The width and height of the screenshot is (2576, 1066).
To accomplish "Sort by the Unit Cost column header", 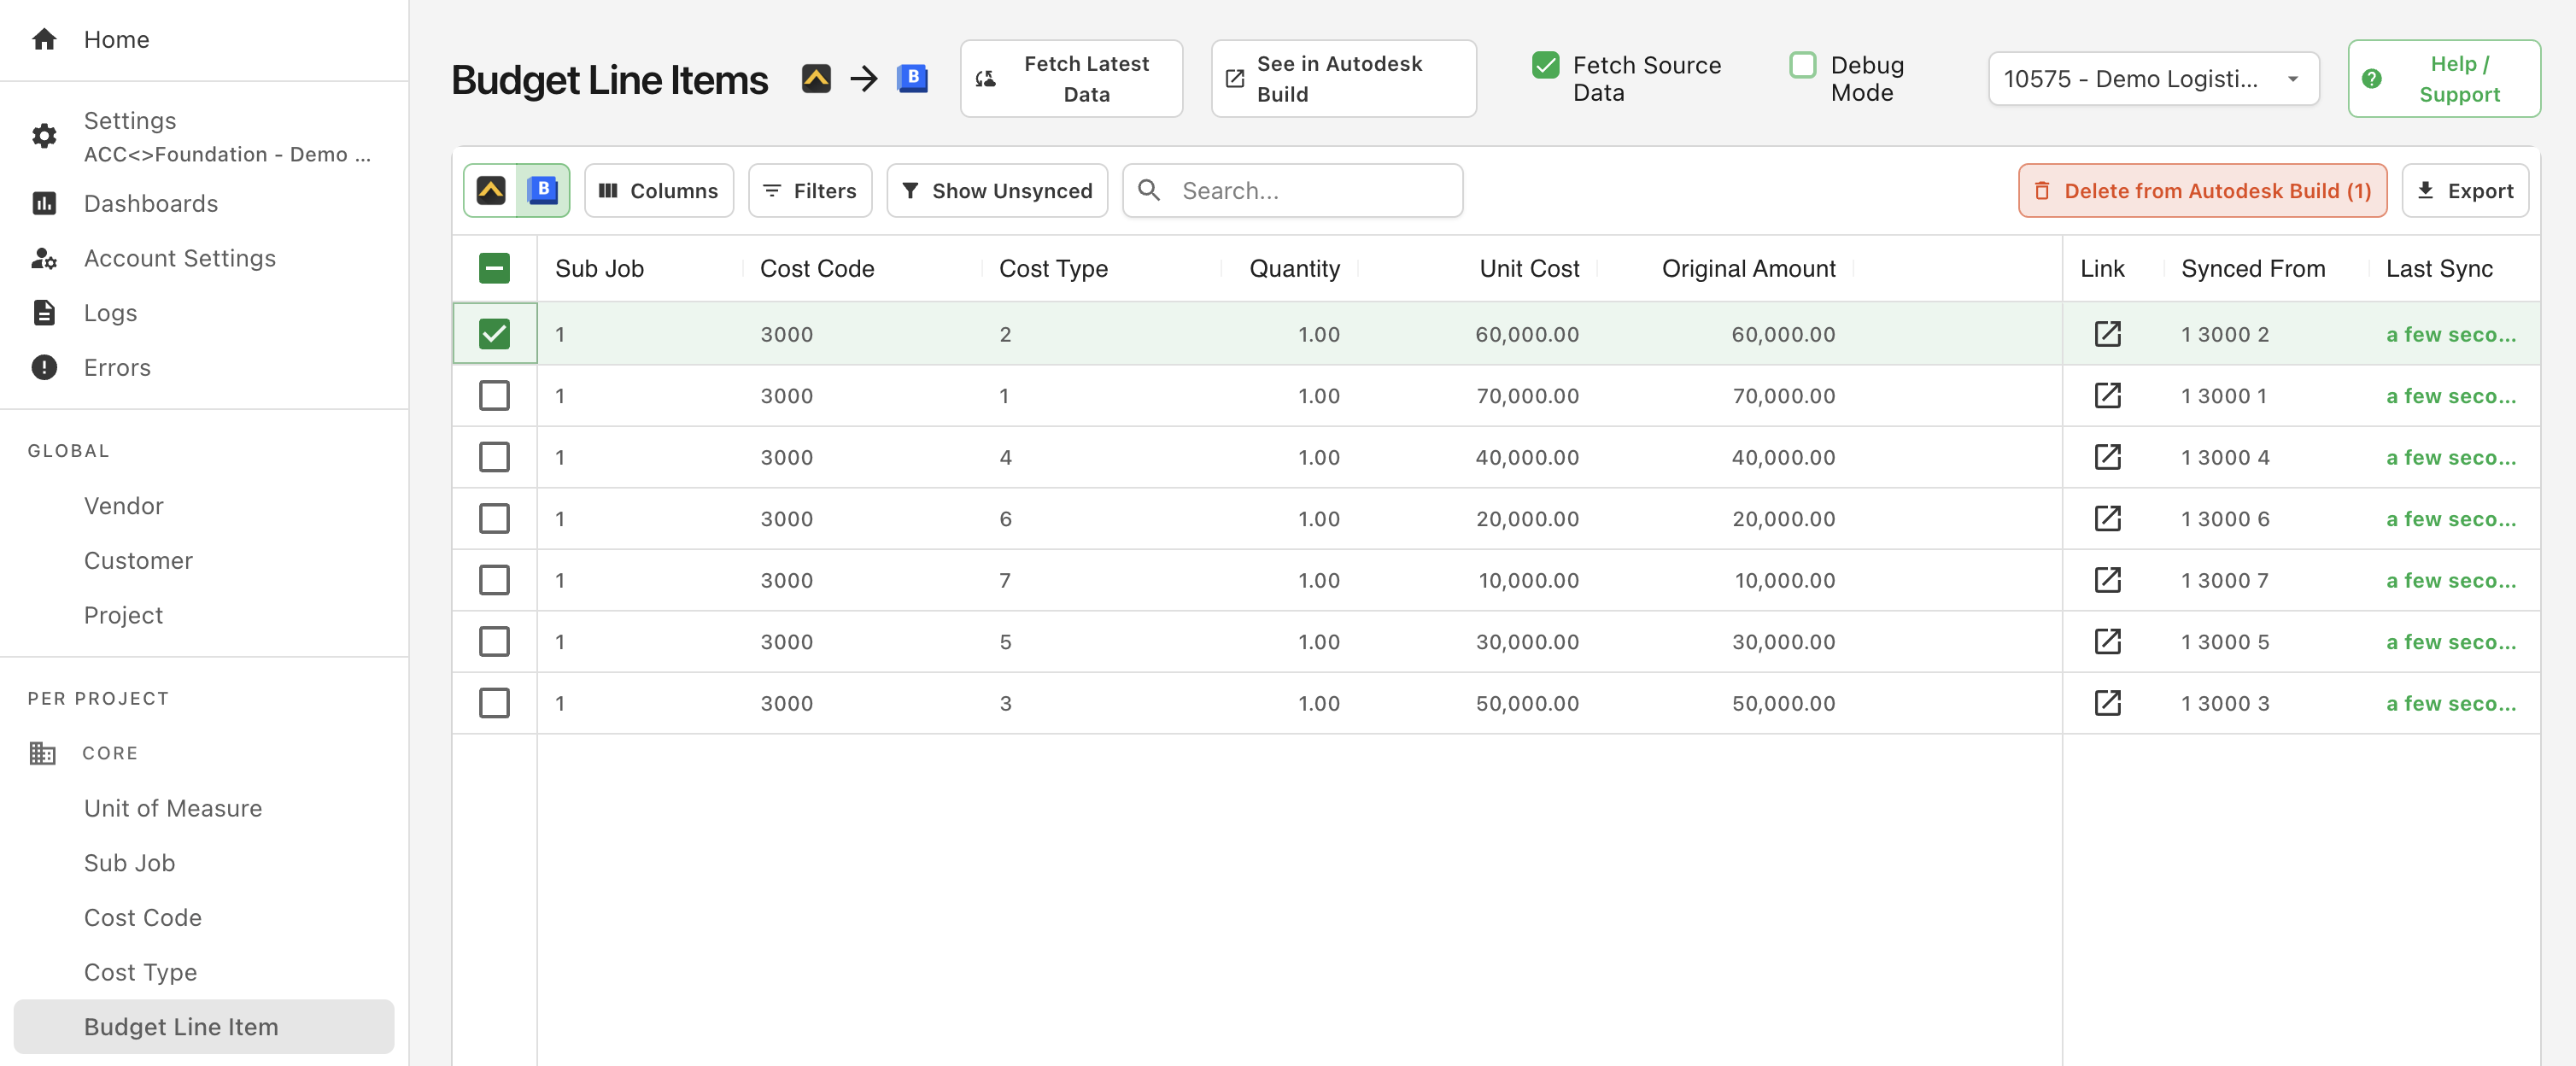I will tap(1529, 268).
